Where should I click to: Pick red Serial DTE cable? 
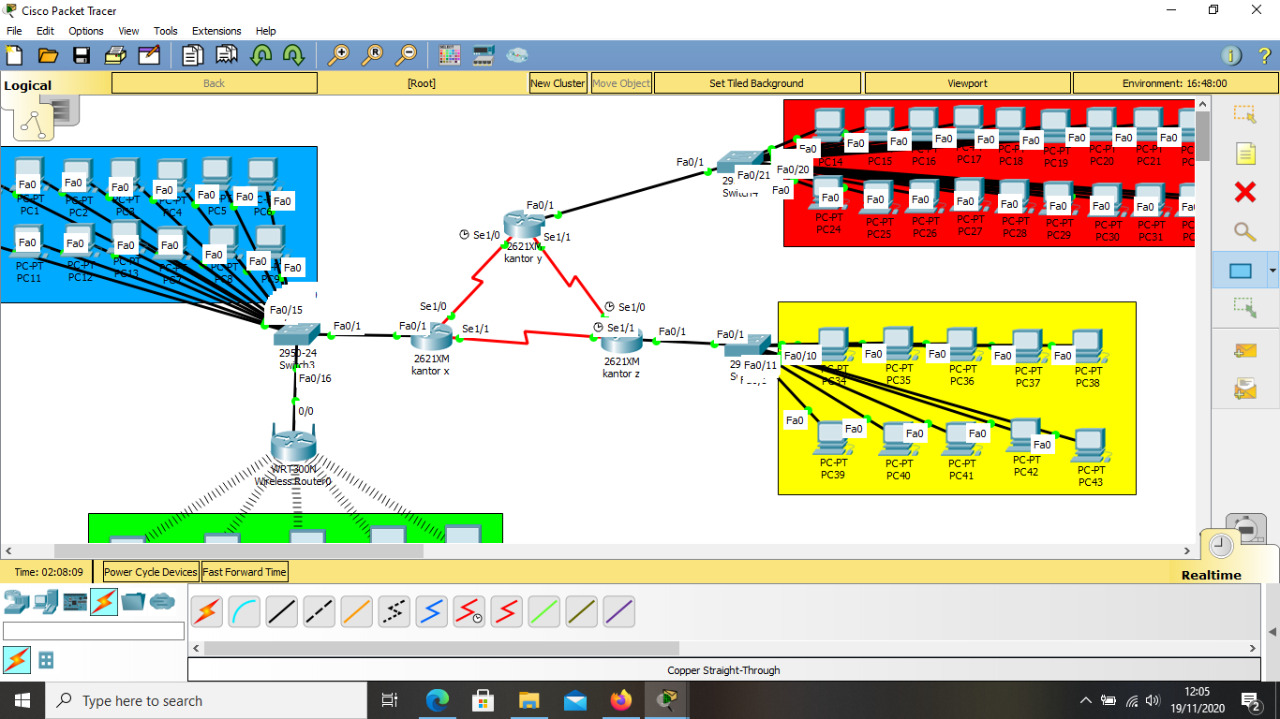[507, 611]
